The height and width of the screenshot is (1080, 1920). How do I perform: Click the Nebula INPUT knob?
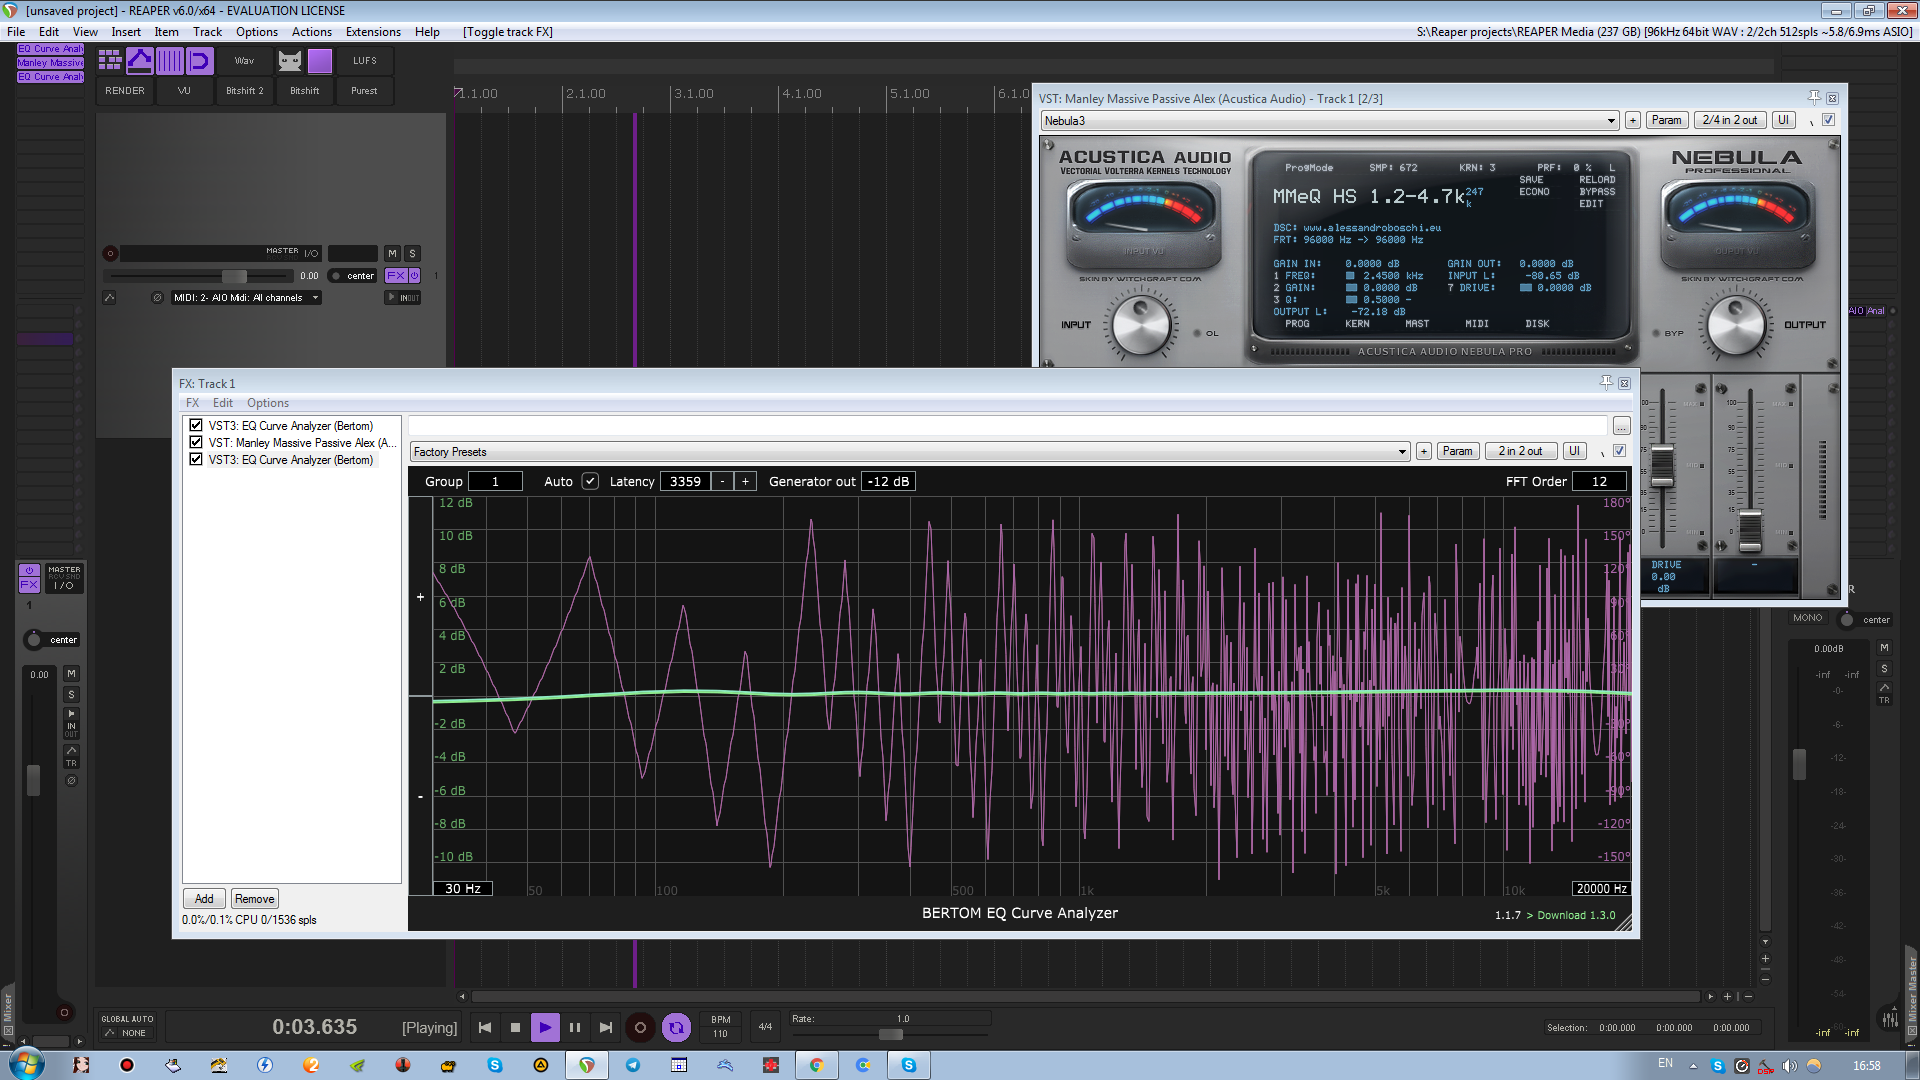(x=1141, y=325)
